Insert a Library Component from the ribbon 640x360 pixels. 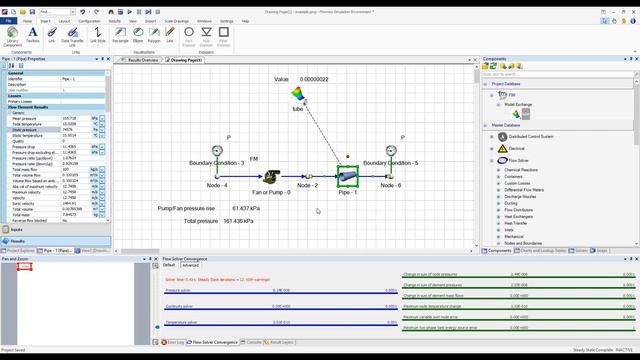coord(12,36)
